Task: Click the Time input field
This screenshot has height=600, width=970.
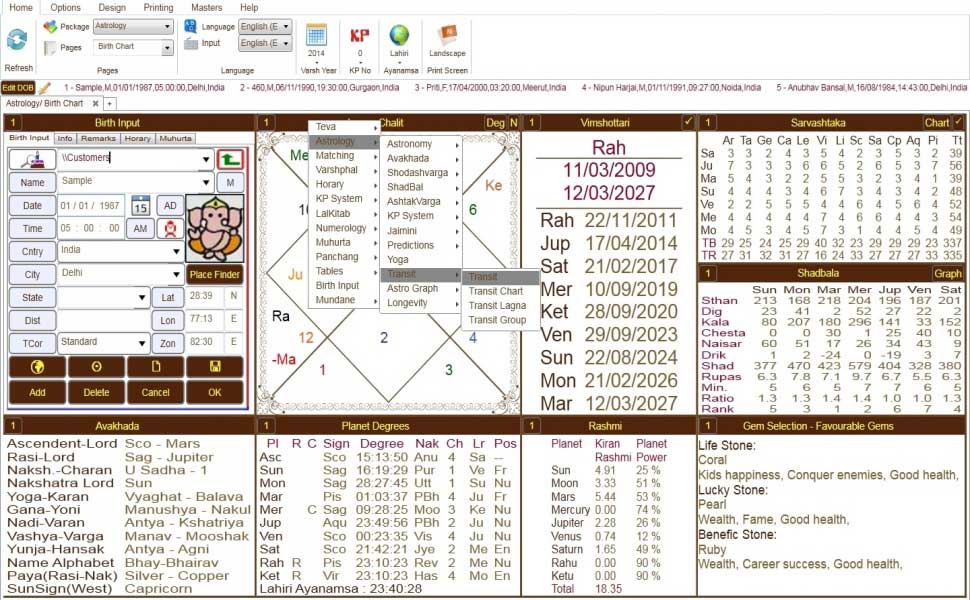Action: (x=90, y=228)
